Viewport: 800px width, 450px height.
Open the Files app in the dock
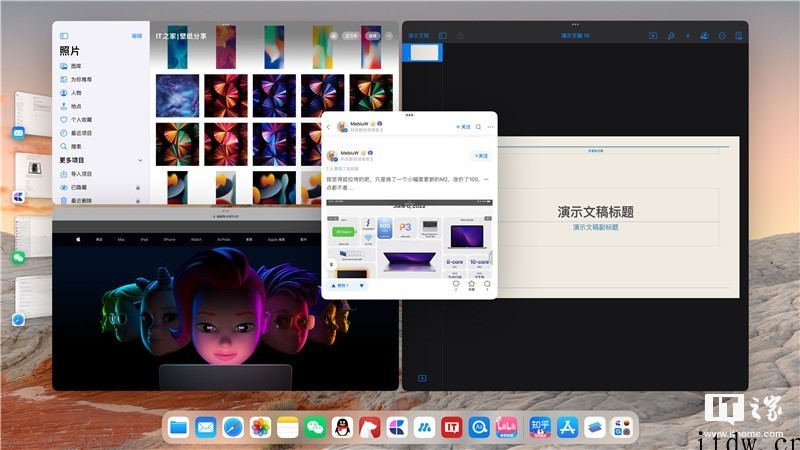pos(178,428)
